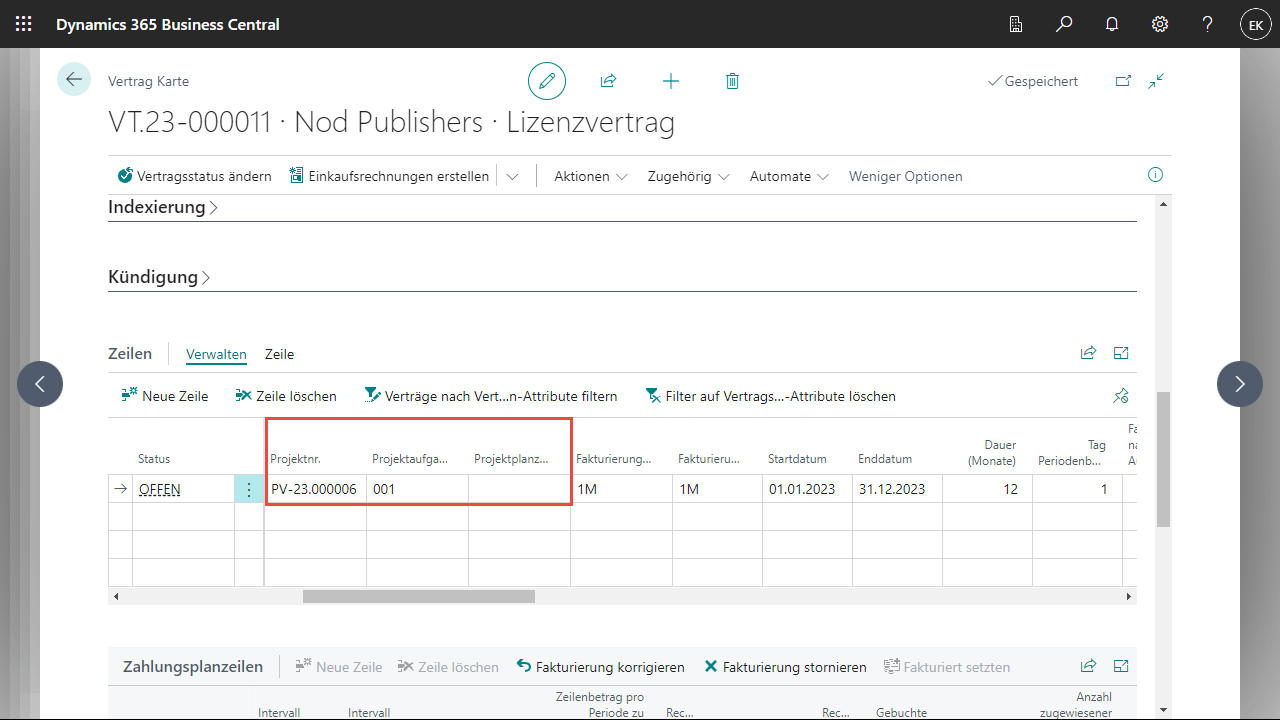
Task: Open the app launcher waffle icon
Action: click(24, 24)
